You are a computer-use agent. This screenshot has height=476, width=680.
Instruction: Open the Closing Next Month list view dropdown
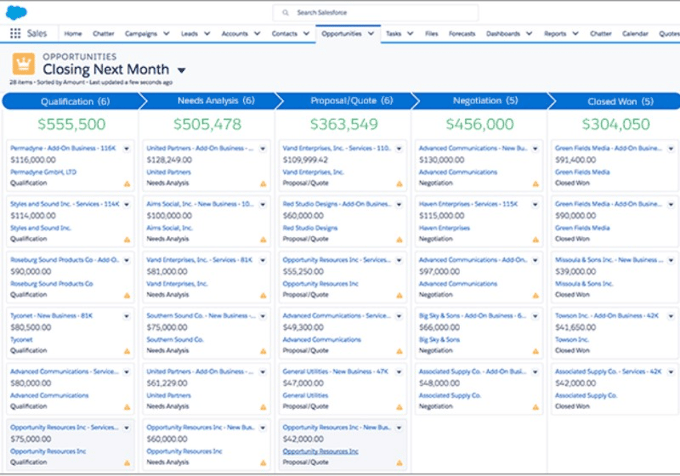(182, 70)
